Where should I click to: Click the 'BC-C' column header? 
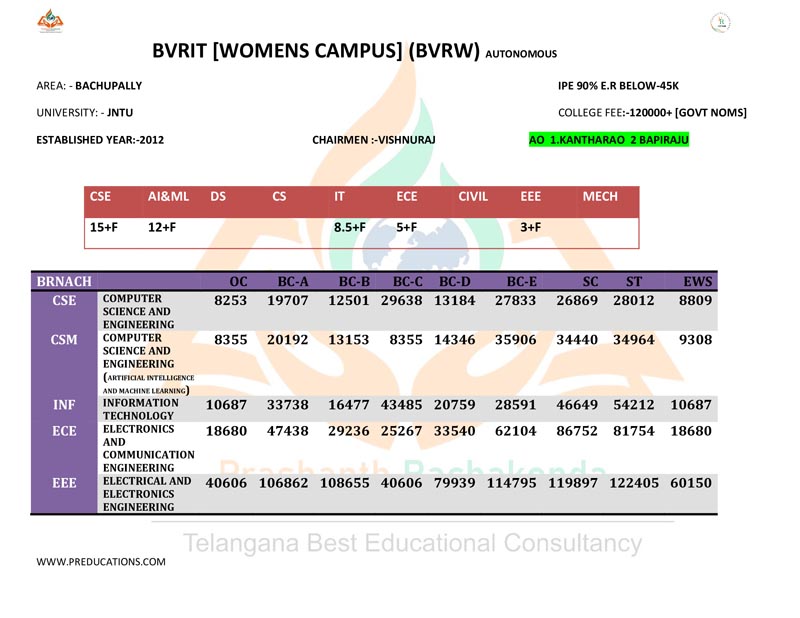click(x=408, y=282)
